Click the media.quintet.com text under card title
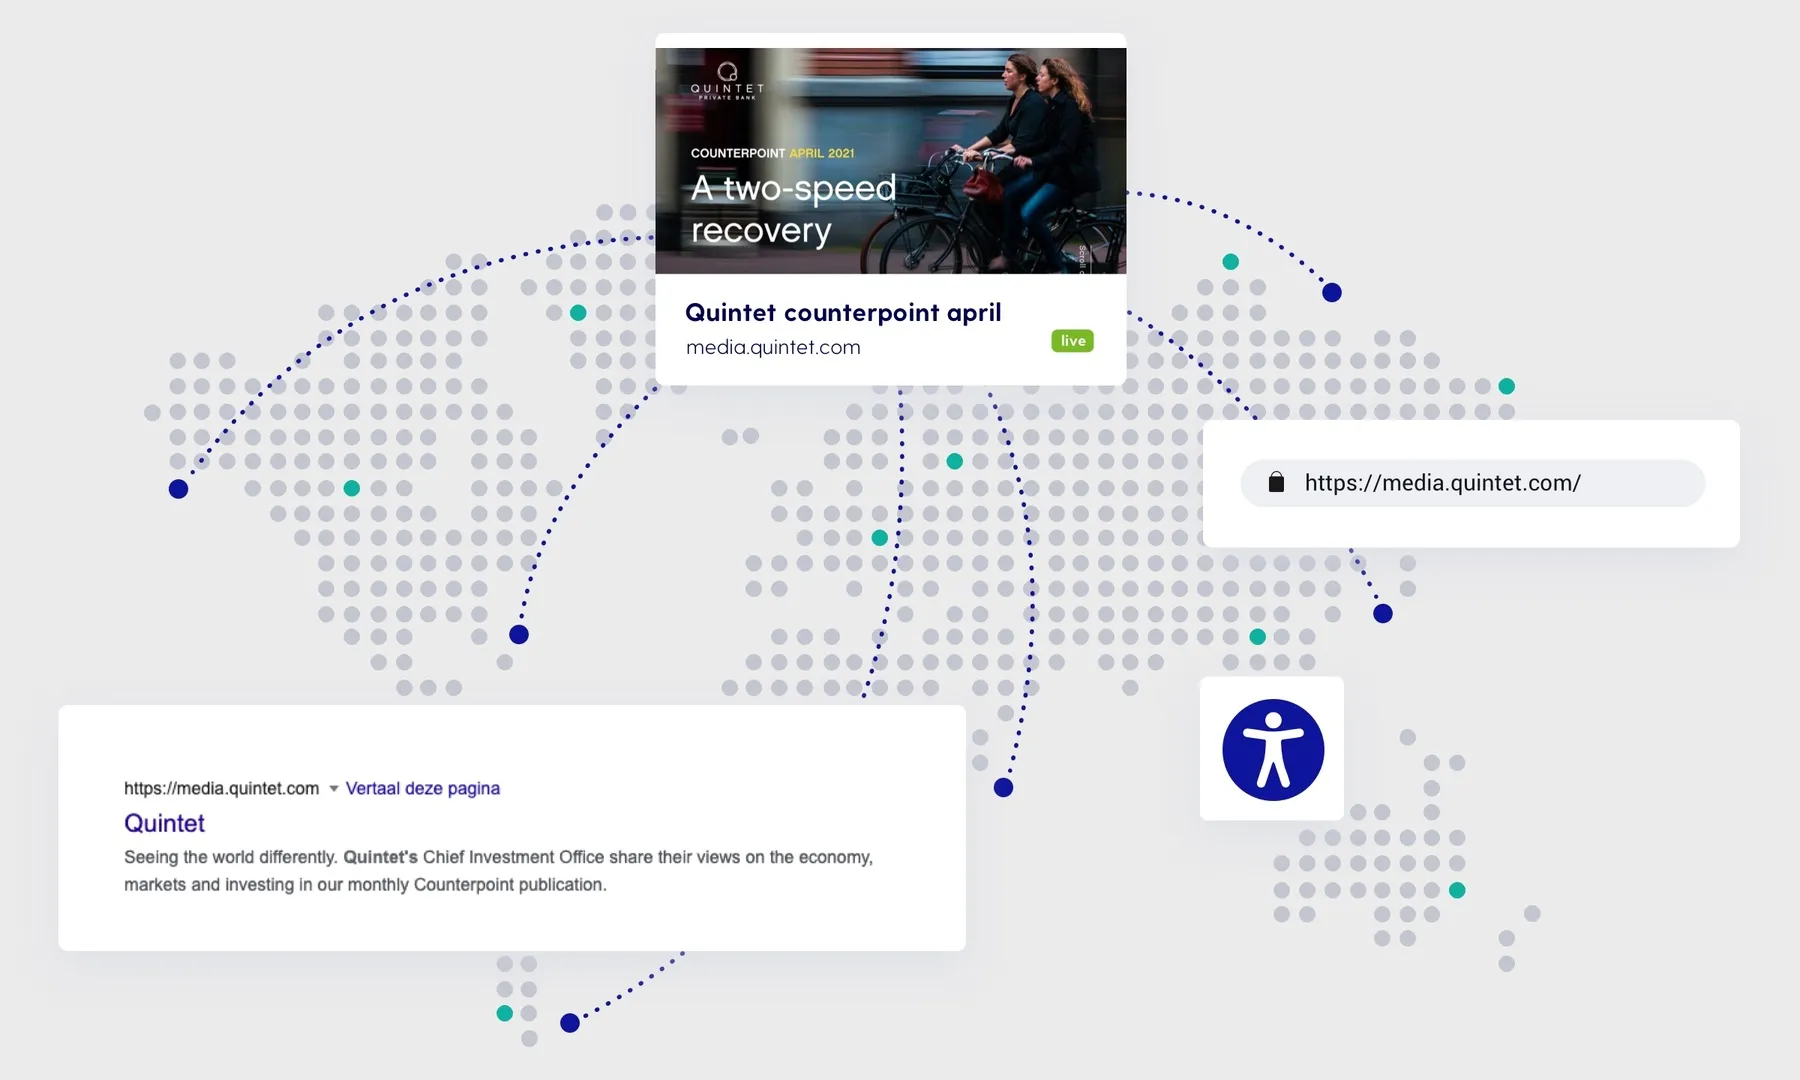The image size is (1800, 1080). 773,347
